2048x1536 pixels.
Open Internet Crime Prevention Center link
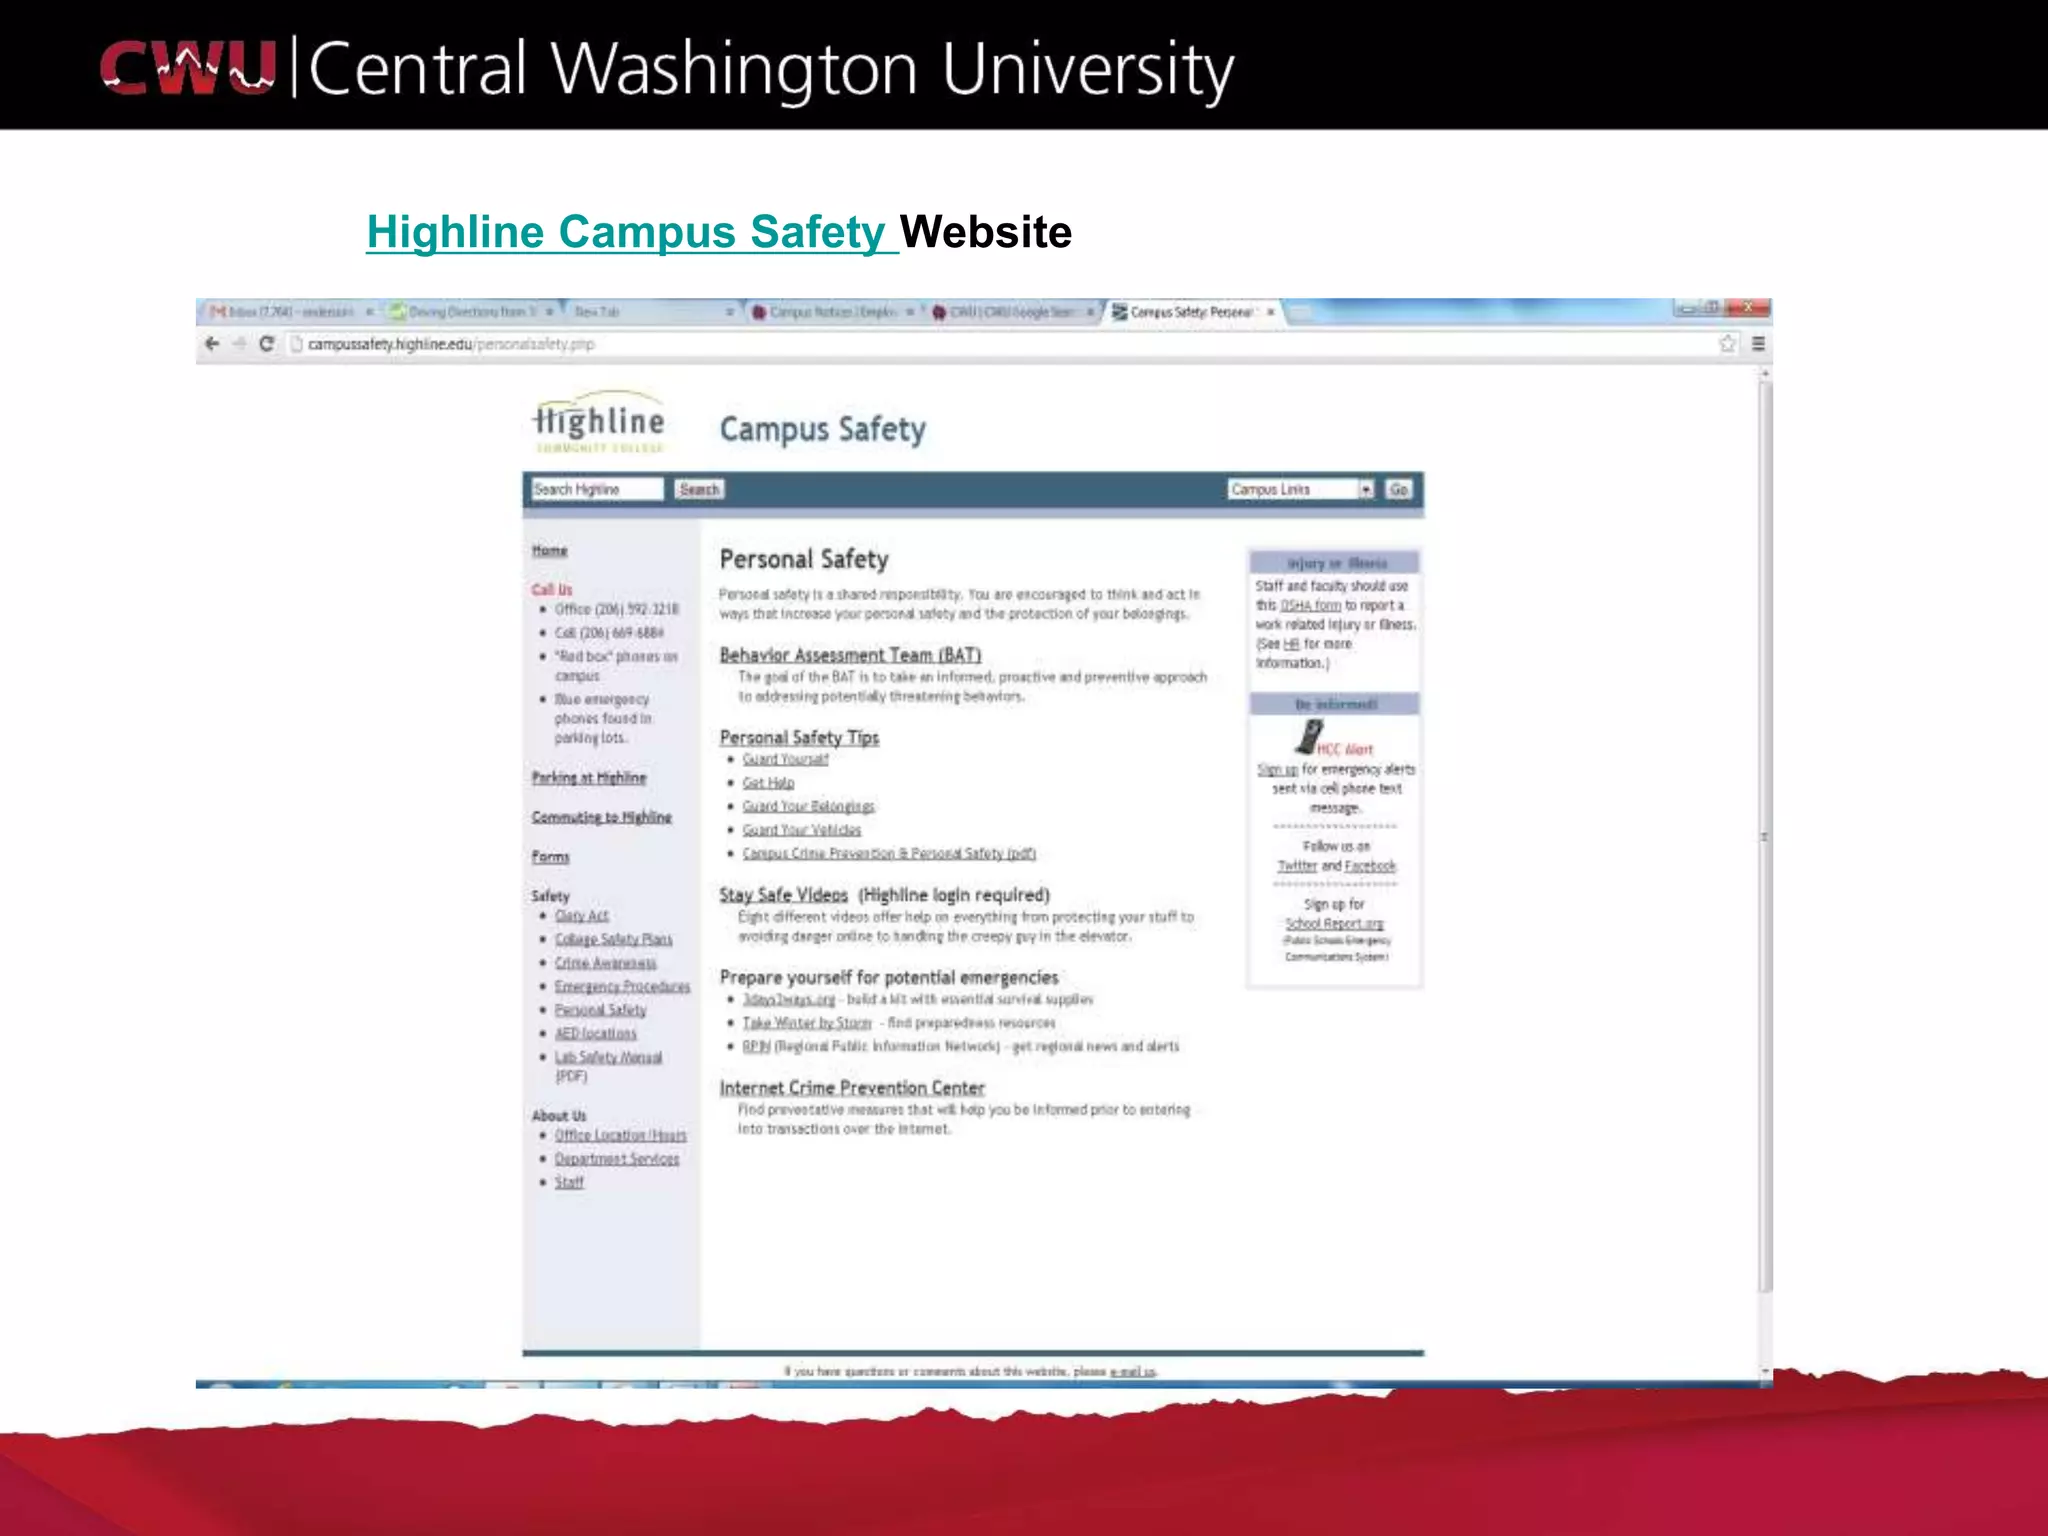point(852,1088)
